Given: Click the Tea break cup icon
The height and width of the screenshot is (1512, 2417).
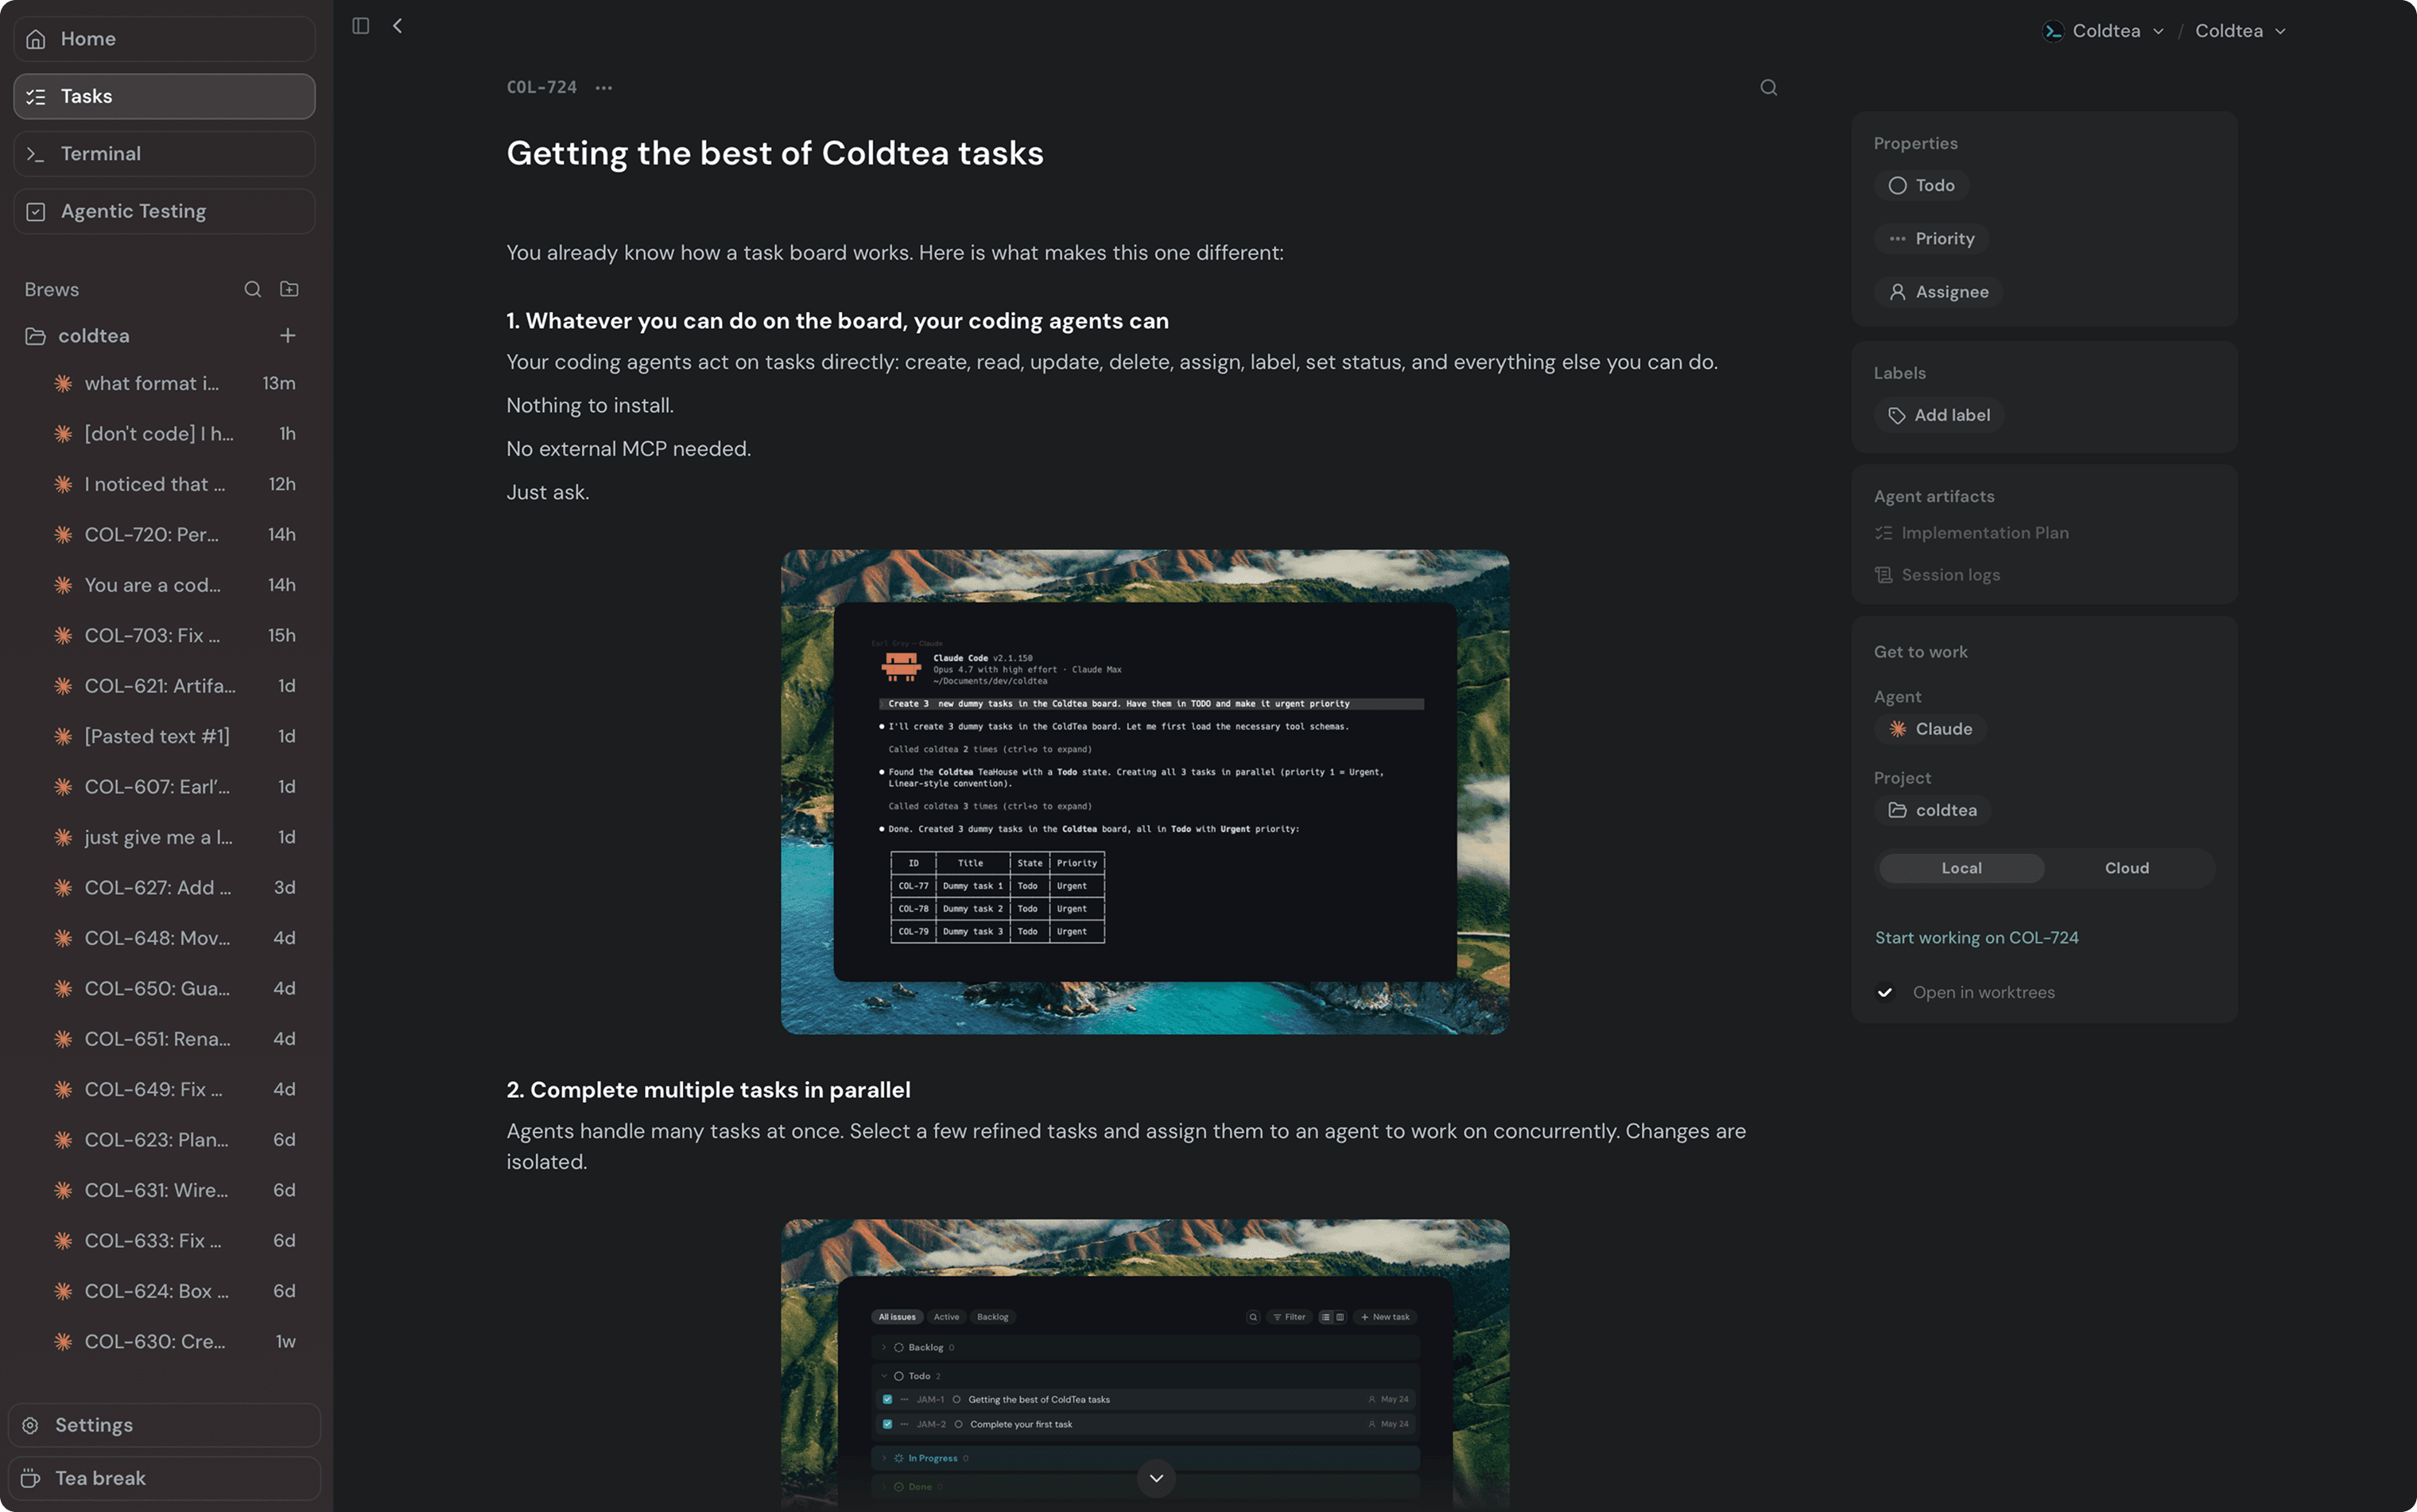Looking at the screenshot, I should [x=31, y=1478].
